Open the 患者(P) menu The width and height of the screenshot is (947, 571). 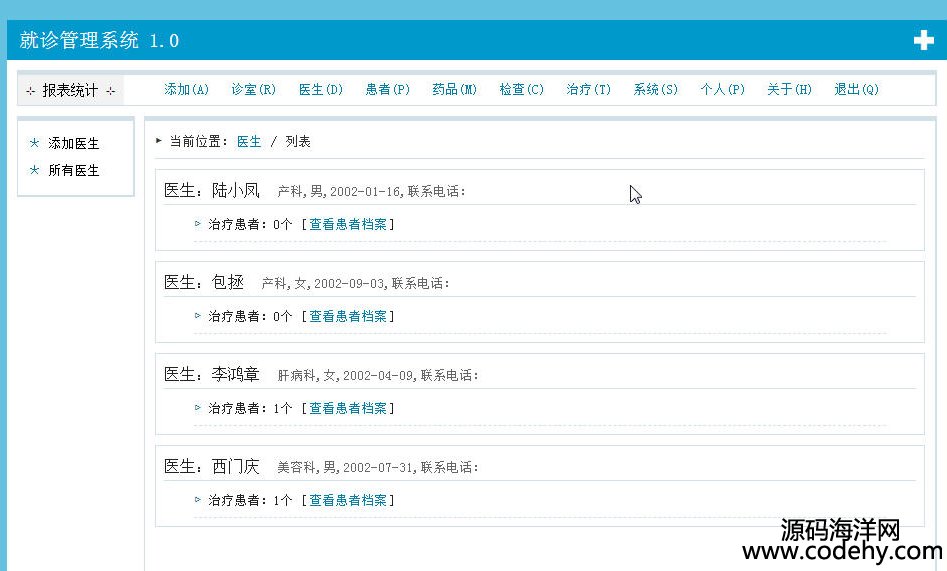[388, 89]
